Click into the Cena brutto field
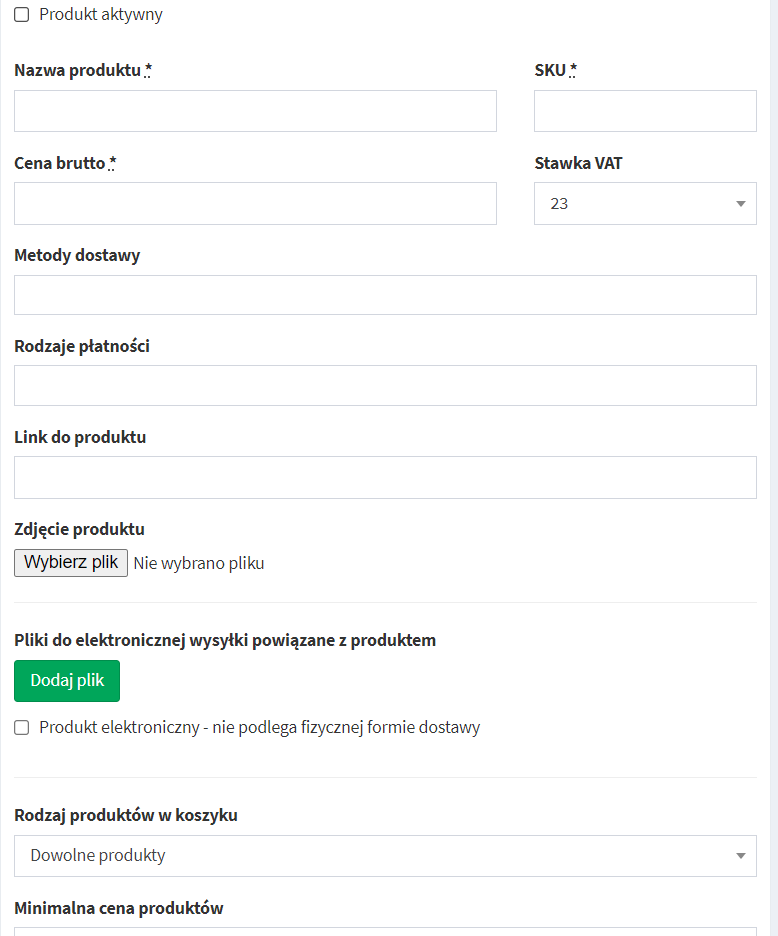 [x=255, y=204]
